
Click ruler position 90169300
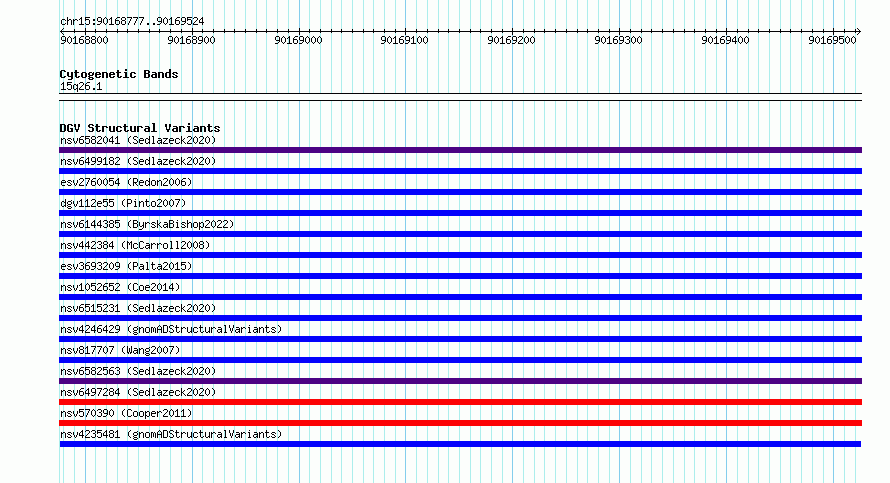tap(618, 40)
